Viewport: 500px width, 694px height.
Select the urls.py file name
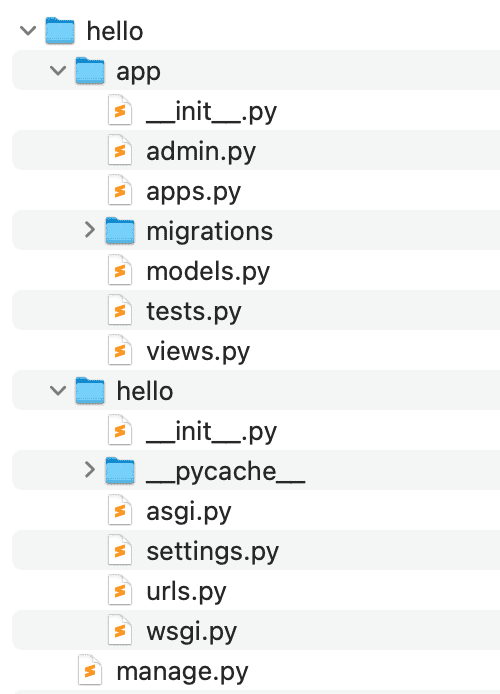(x=186, y=592)
